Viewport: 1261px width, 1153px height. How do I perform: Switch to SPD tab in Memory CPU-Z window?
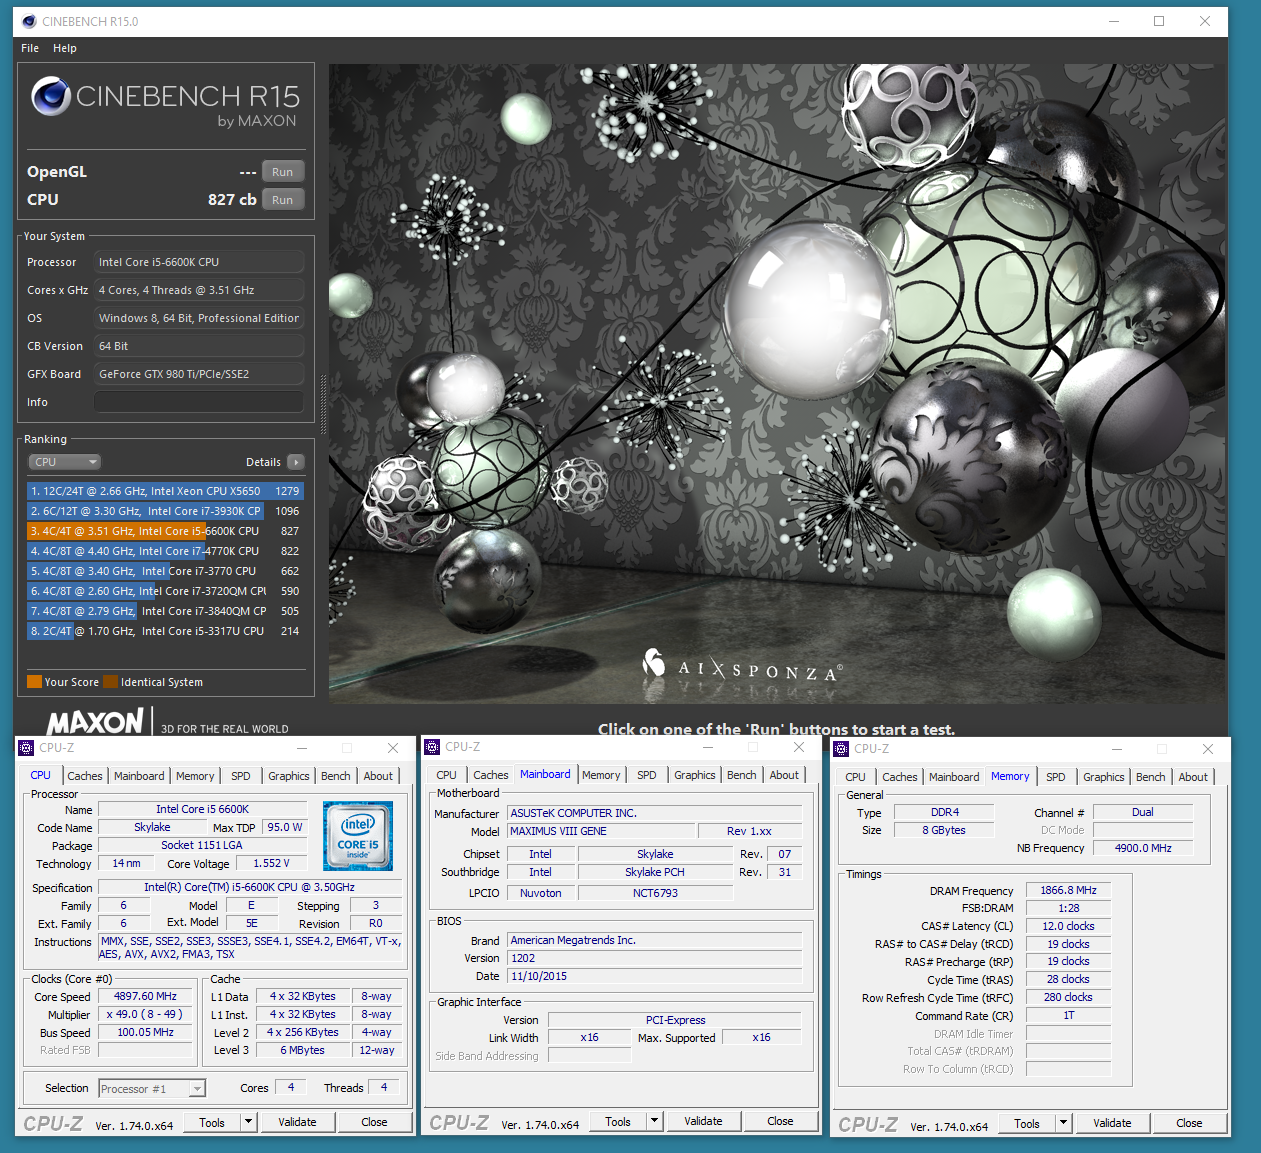[x=1056, y=777]
